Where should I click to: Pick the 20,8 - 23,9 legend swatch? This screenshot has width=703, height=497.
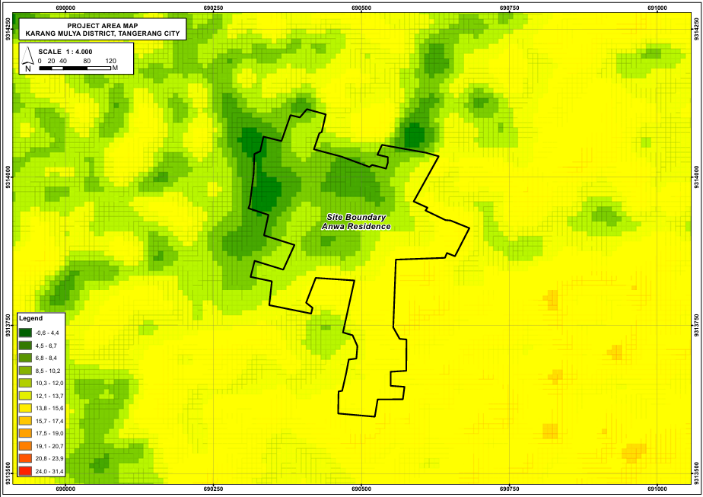click(x=25, y=458)
